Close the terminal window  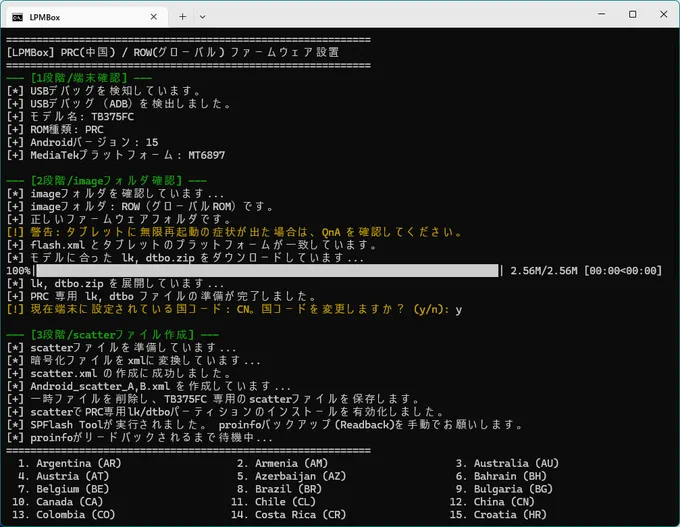pos(664,14)
